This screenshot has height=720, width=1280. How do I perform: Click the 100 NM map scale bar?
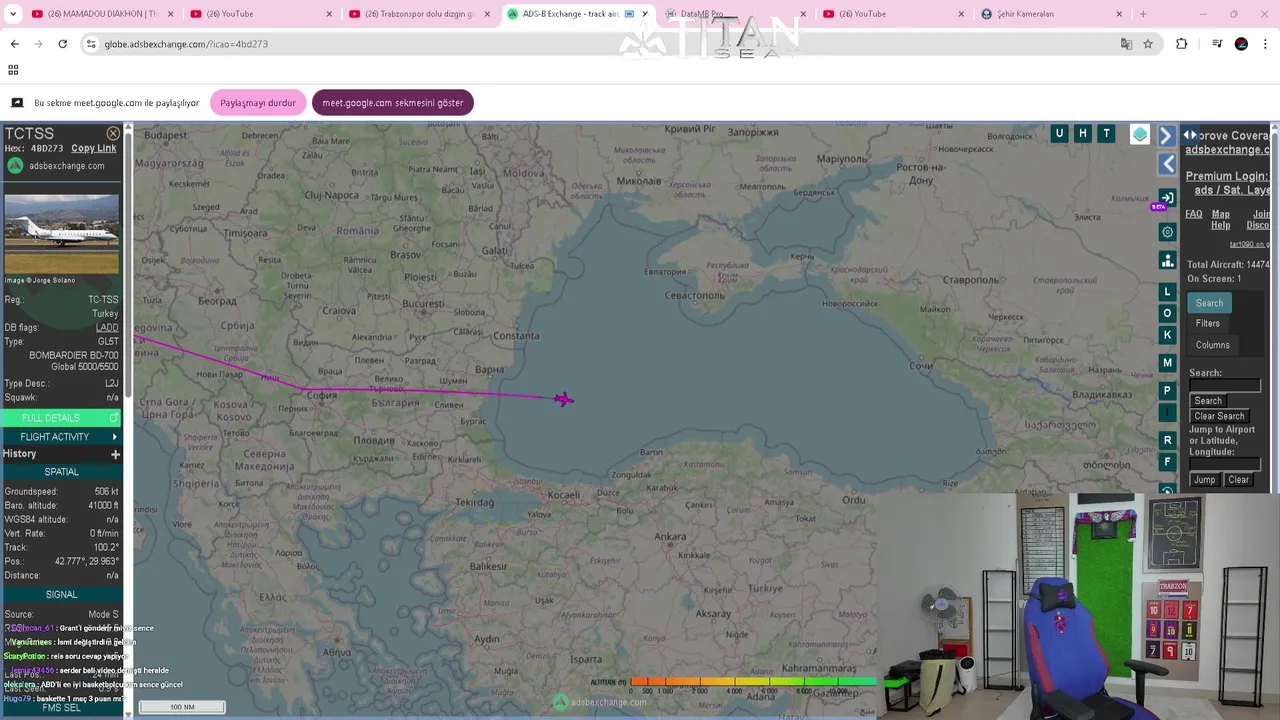point(182,707)
